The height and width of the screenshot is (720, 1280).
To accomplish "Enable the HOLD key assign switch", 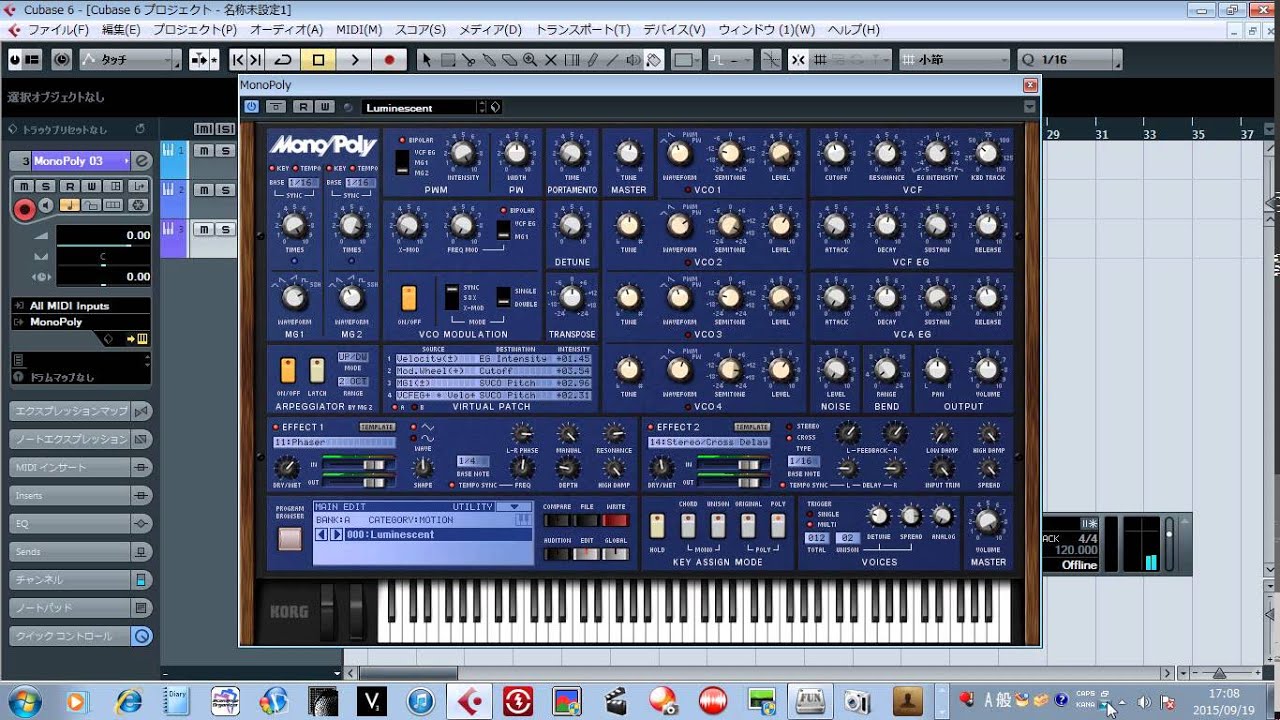I will pyautogui.click(x=657, y=525).
